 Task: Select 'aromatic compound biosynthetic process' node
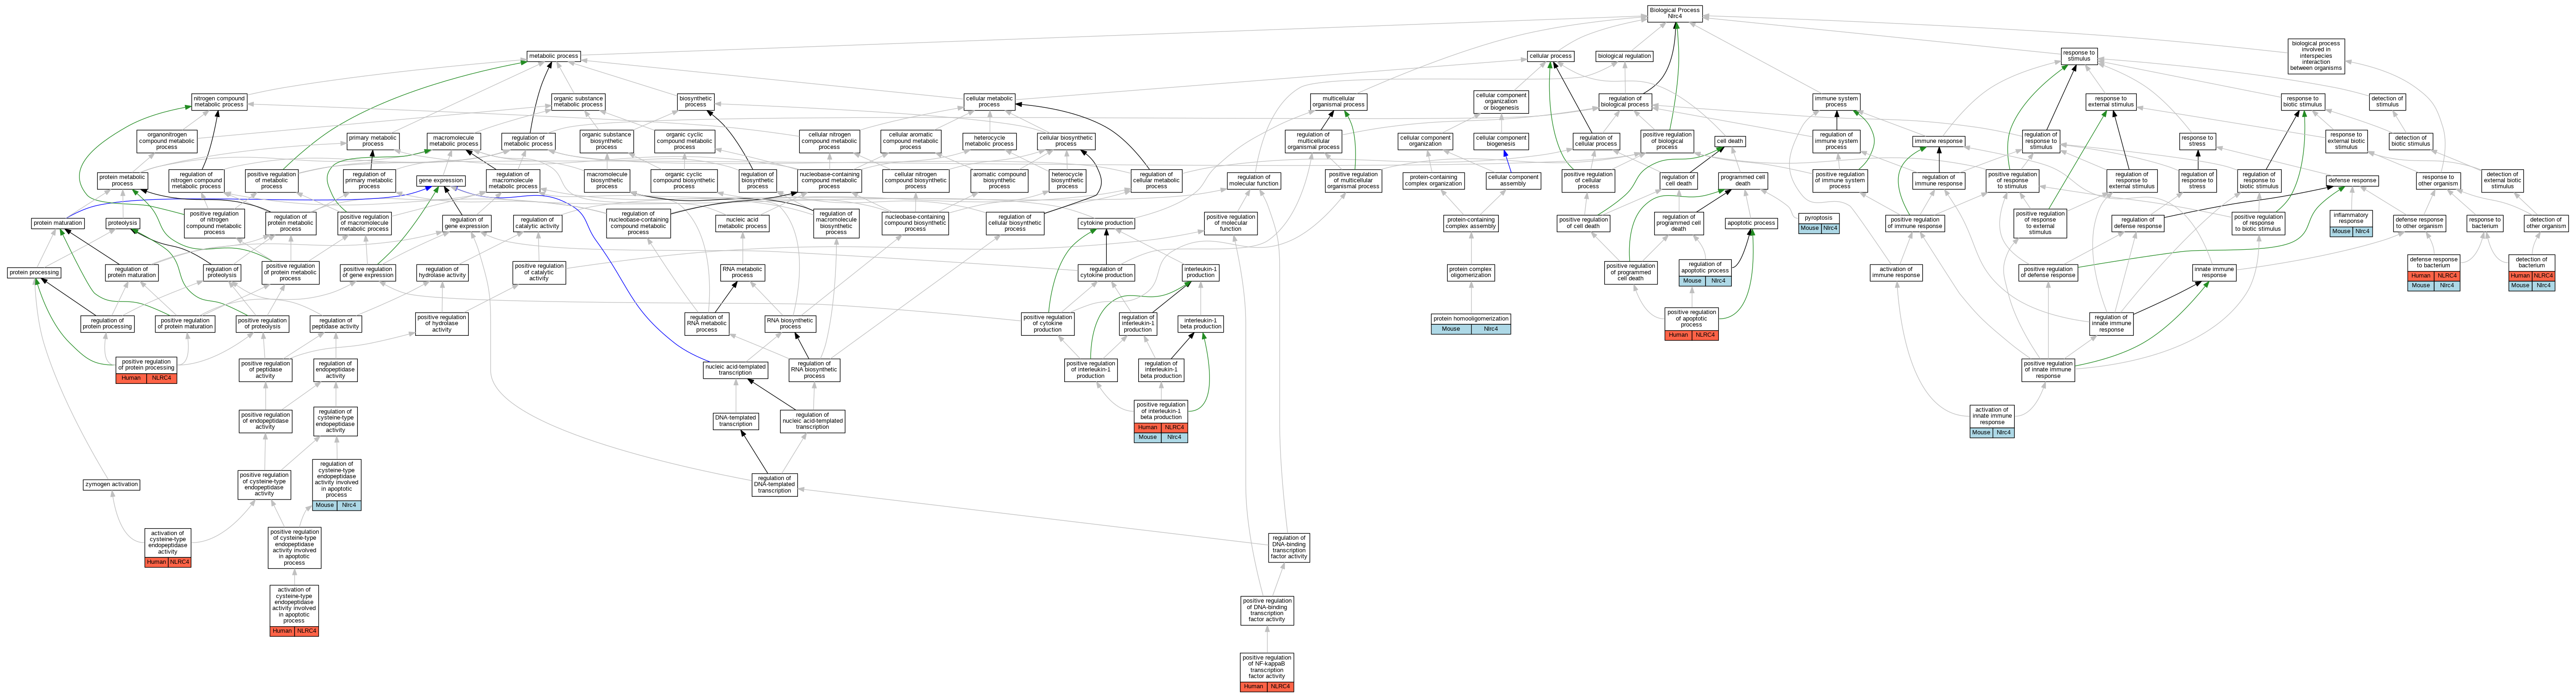click(999, 180)
